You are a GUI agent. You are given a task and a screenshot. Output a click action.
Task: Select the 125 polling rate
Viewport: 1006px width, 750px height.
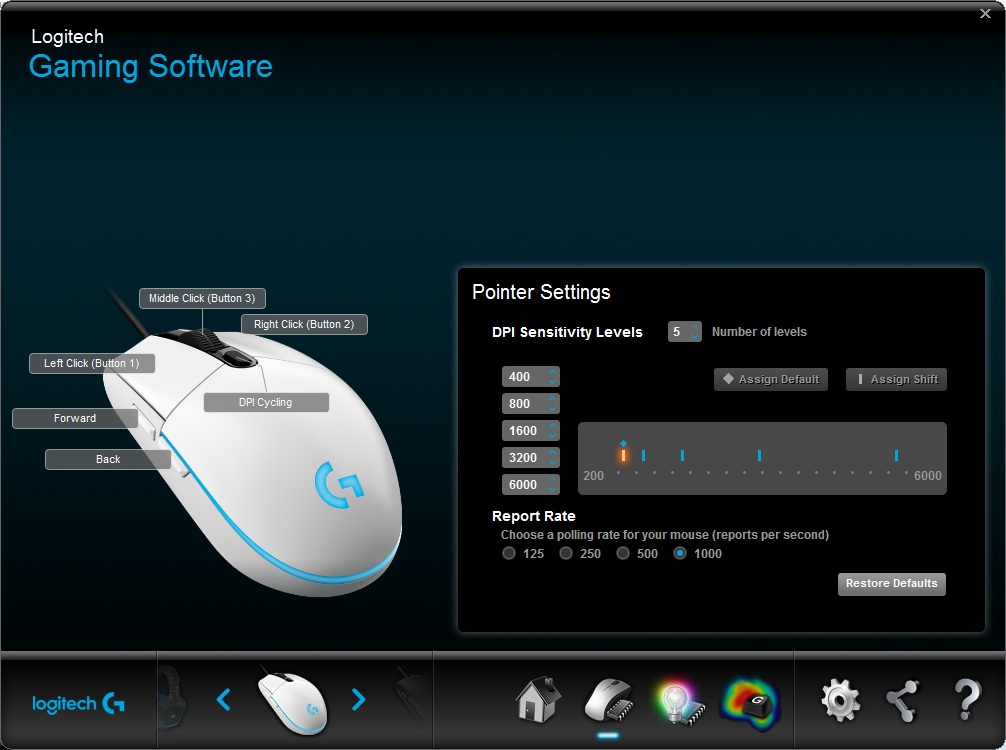(x=508, y=553)
